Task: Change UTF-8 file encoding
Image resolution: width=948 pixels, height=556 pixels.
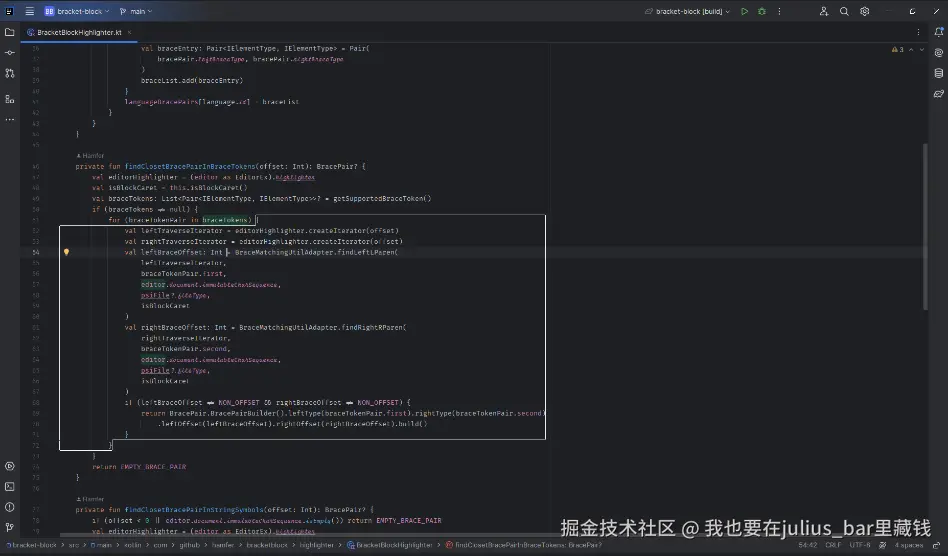Action: click(860, 545)
